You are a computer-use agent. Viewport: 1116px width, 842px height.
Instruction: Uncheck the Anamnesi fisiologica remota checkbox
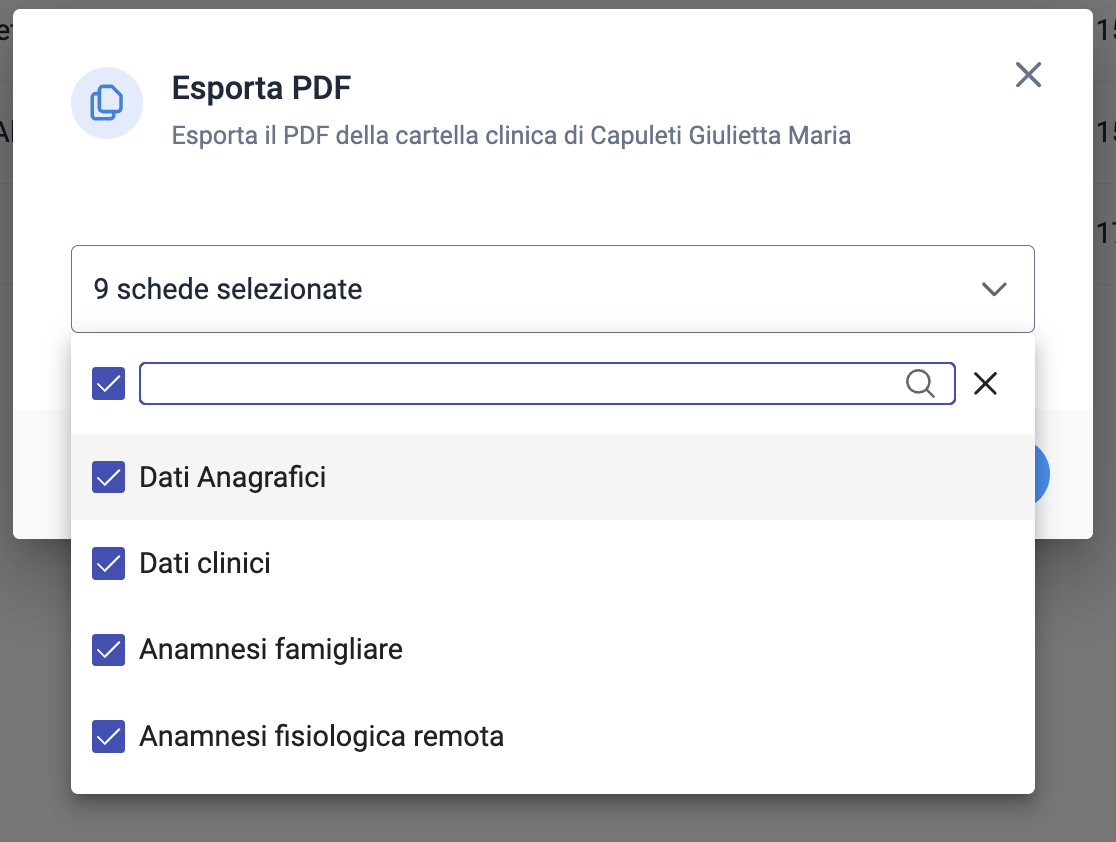108,737
